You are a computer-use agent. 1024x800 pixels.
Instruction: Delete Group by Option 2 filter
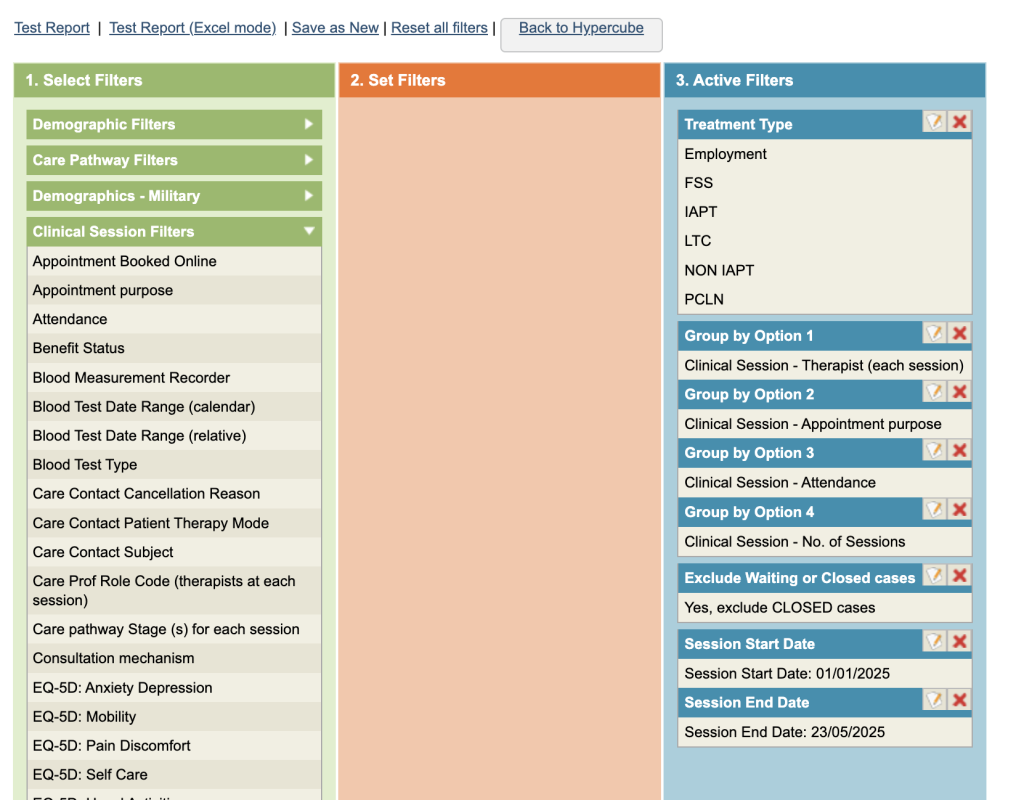(959, 392)
